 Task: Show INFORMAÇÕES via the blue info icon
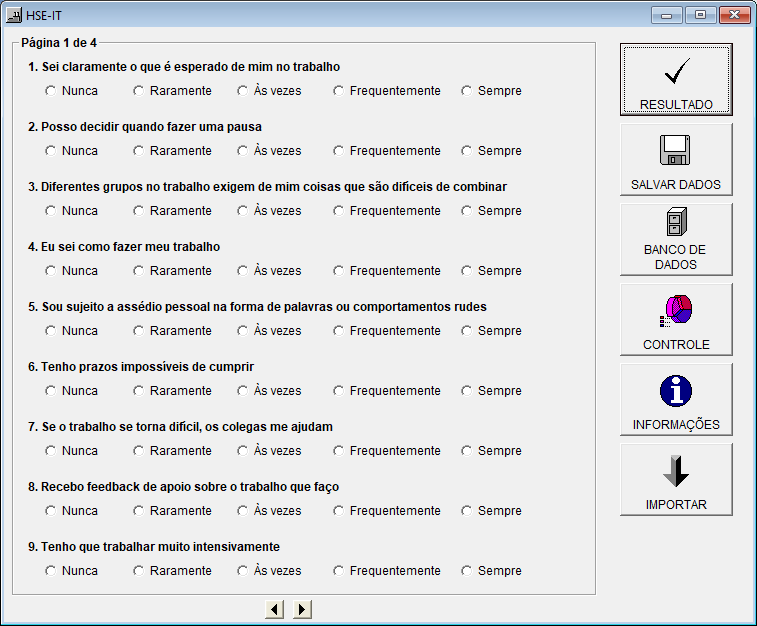click(676, 399)
